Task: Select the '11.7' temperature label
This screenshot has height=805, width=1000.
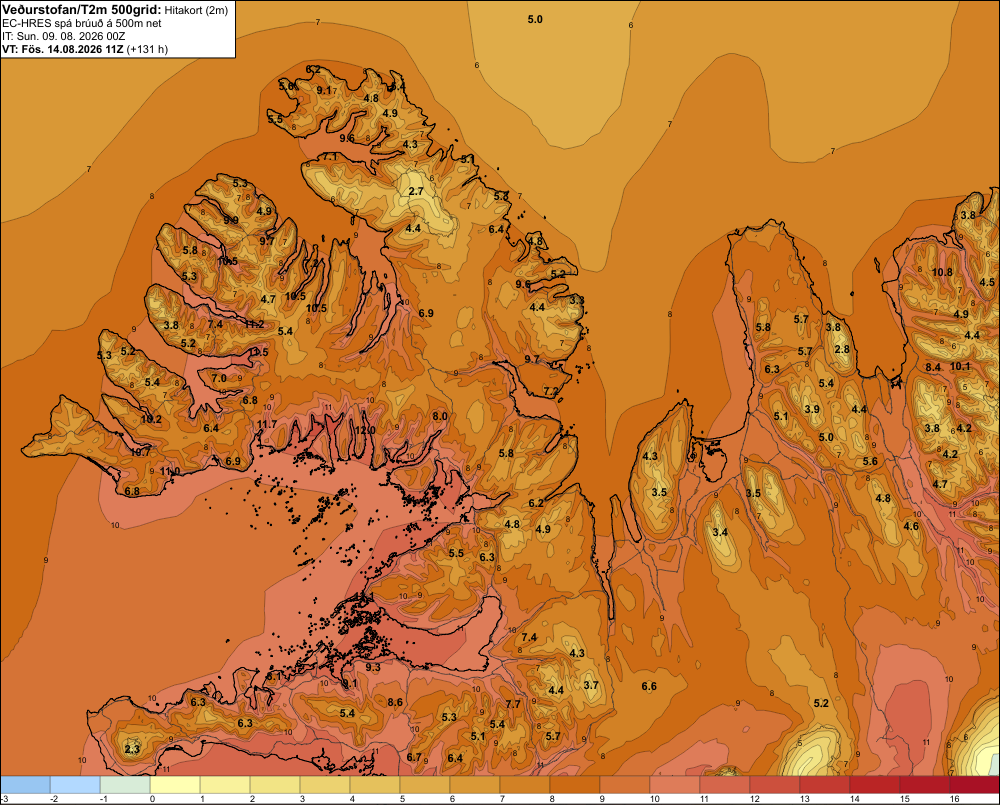Action: pyautogui.click(x=267, y=424)
